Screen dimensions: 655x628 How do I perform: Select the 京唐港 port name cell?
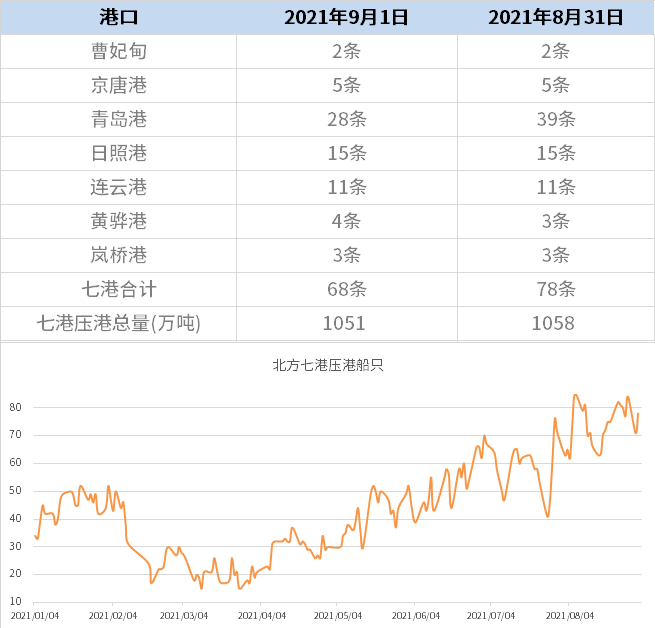tap(118, 86)
